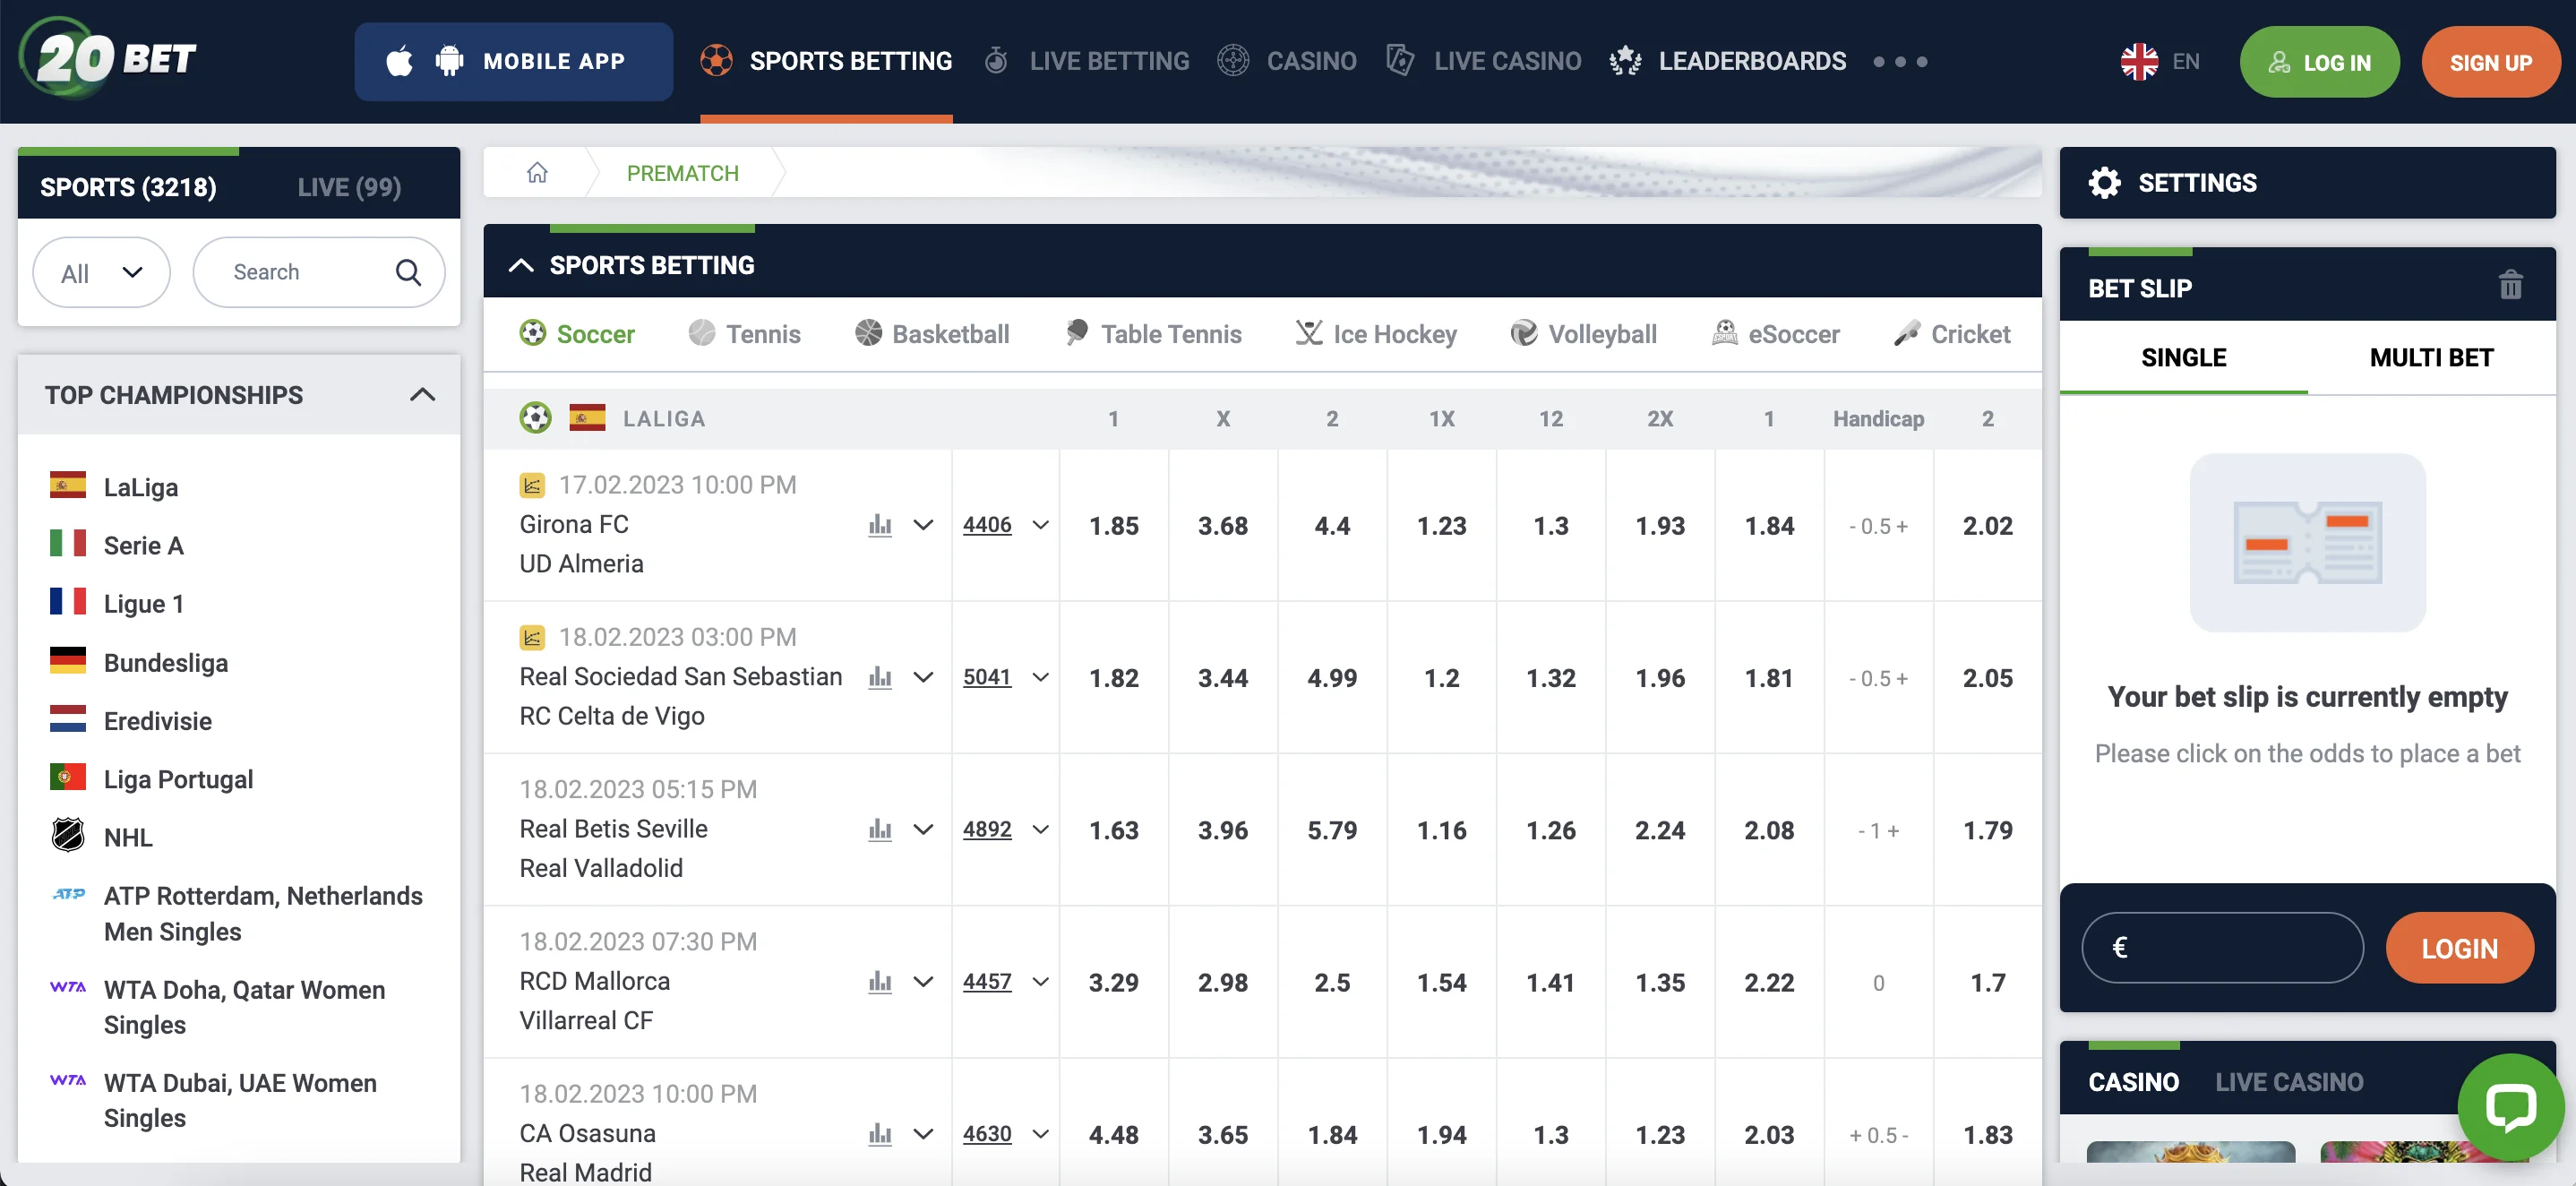Select draw odds 2.98 Mallorca vs Villarreal
The height and width of the screenshot is (1186, 2576).
[x=1222, y=982]
